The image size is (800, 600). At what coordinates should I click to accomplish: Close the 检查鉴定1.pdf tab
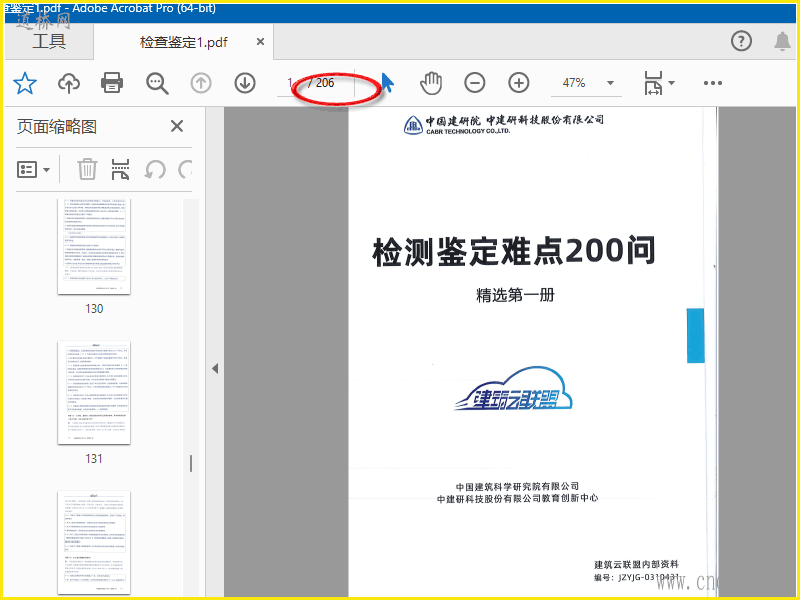[x=260, y=41]
